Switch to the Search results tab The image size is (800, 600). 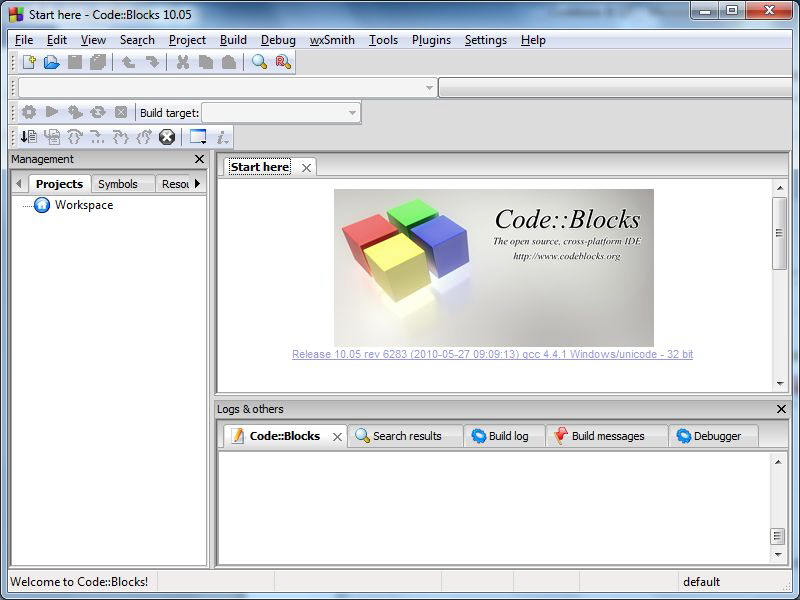click(407, 436)
